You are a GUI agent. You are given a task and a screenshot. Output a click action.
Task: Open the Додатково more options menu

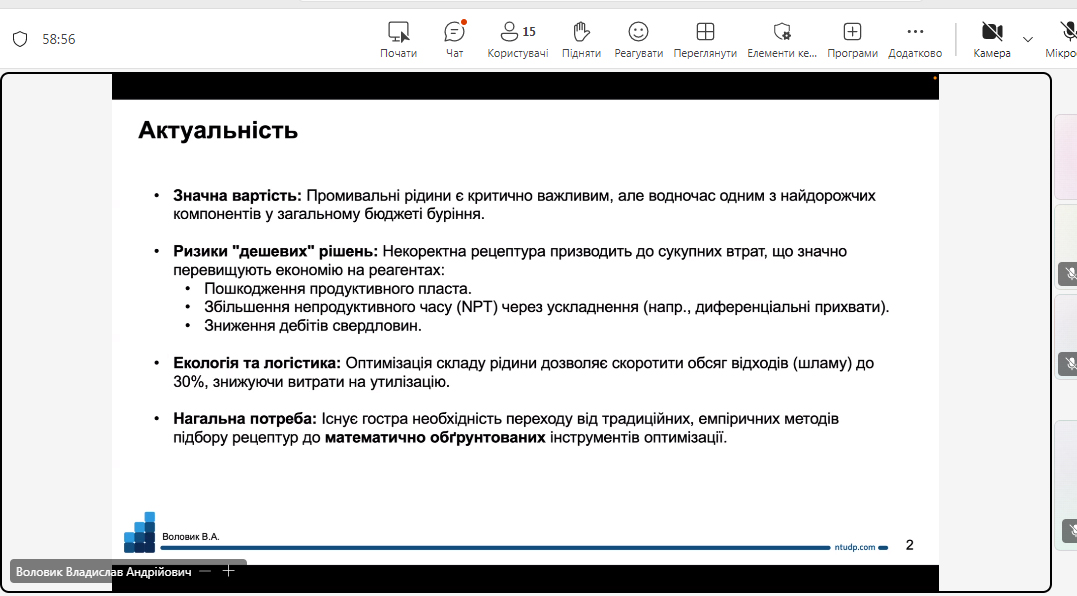[915, 39]
